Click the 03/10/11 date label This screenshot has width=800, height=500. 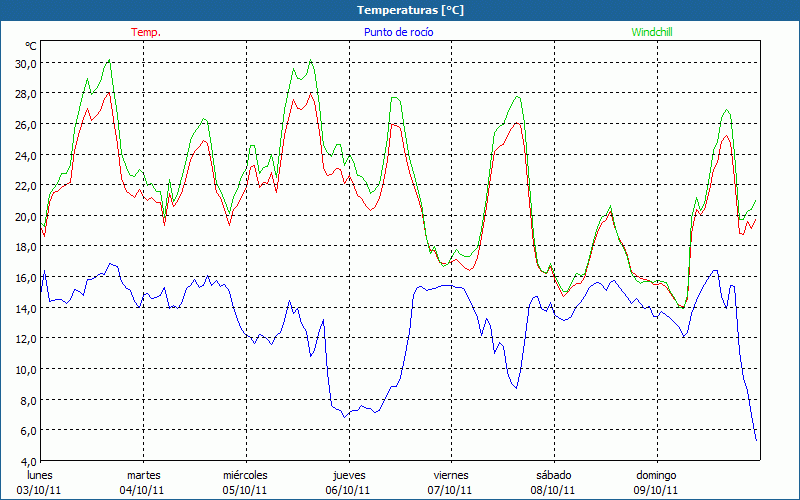40,490
